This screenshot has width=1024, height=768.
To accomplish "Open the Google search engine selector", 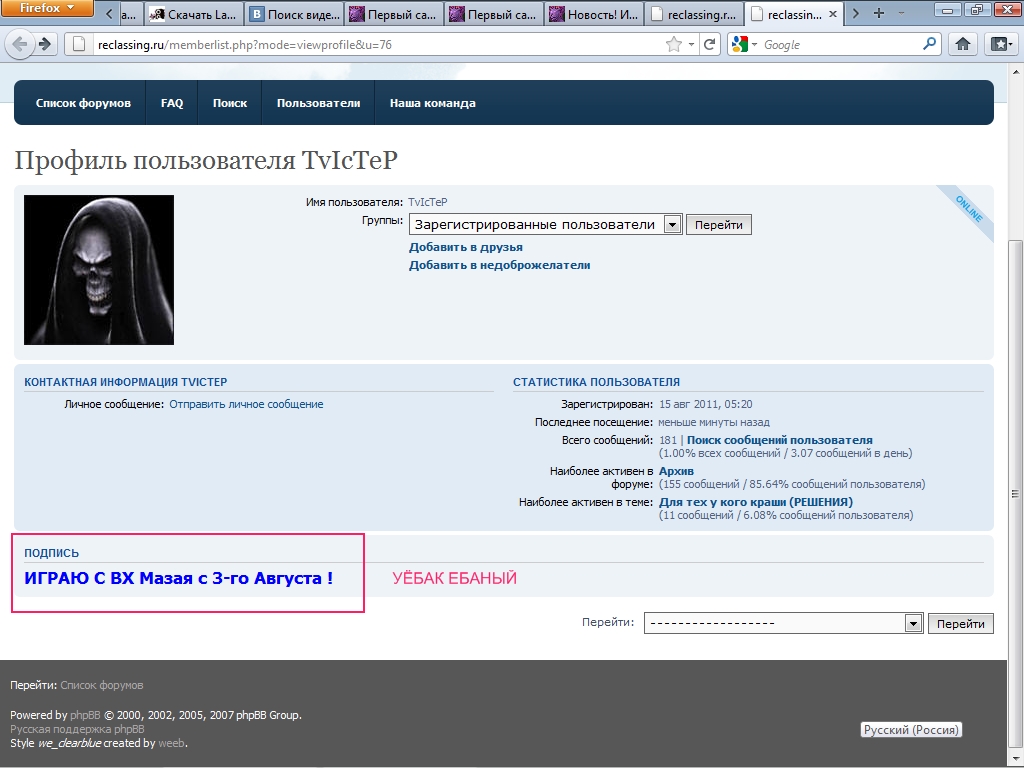I will [744, 44].
